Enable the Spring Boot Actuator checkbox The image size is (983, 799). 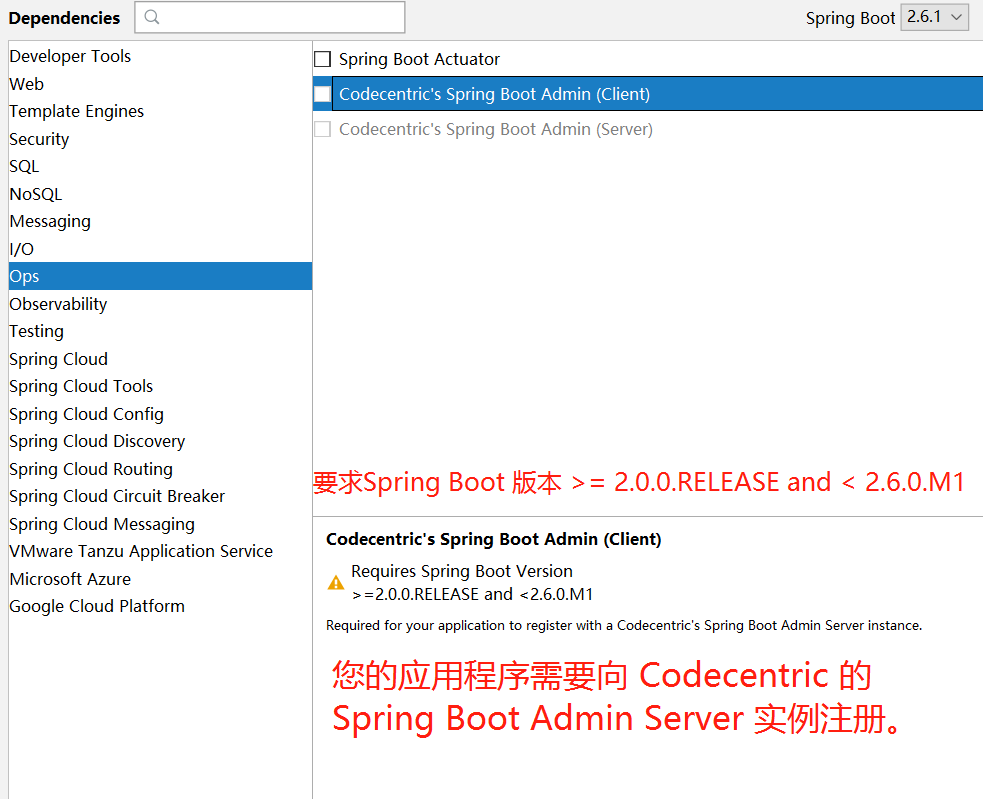[322, 59]
